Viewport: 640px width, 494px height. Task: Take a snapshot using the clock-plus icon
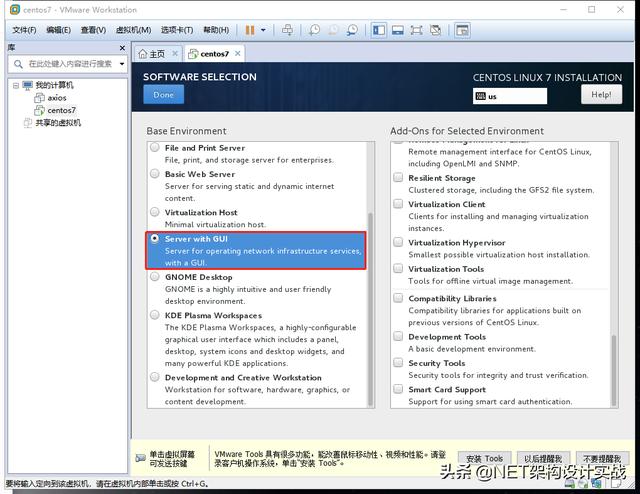pos(314,30)
